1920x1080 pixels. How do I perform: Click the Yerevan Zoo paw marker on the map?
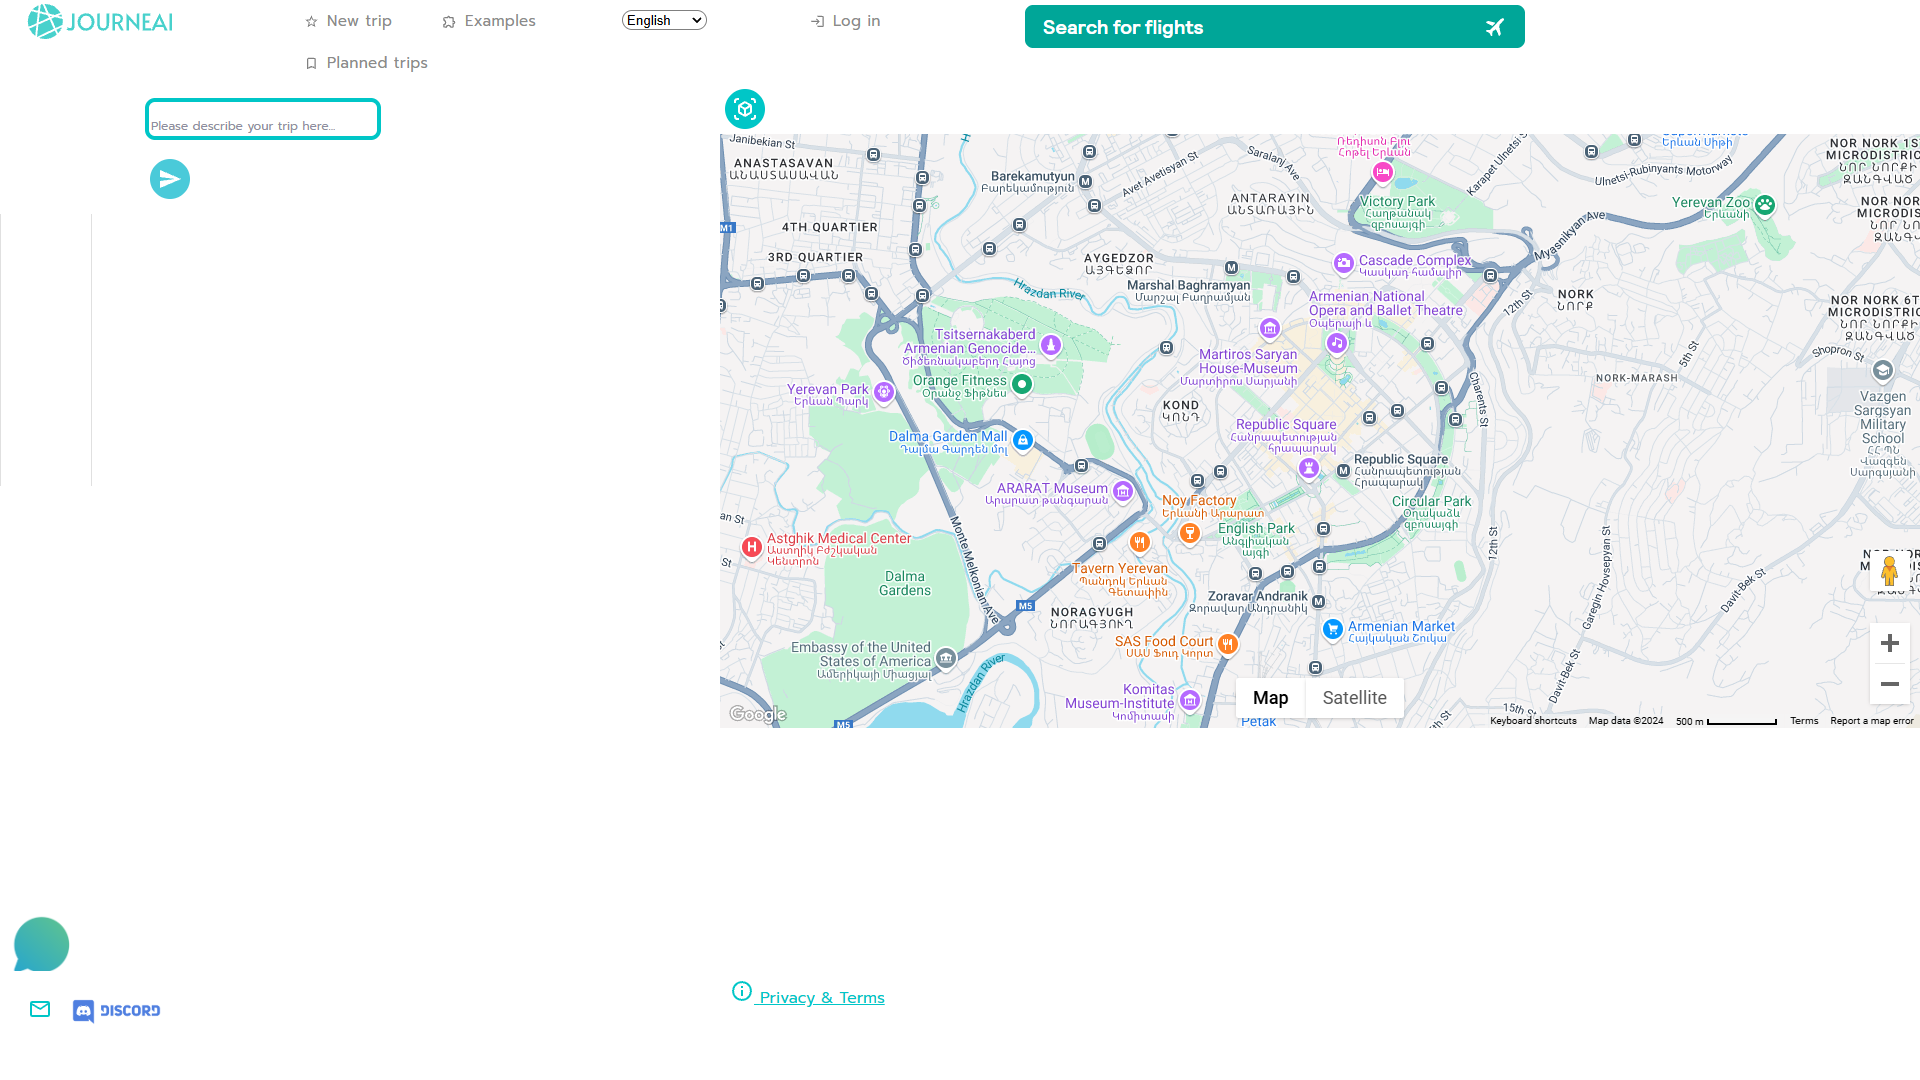[1763, 204]
